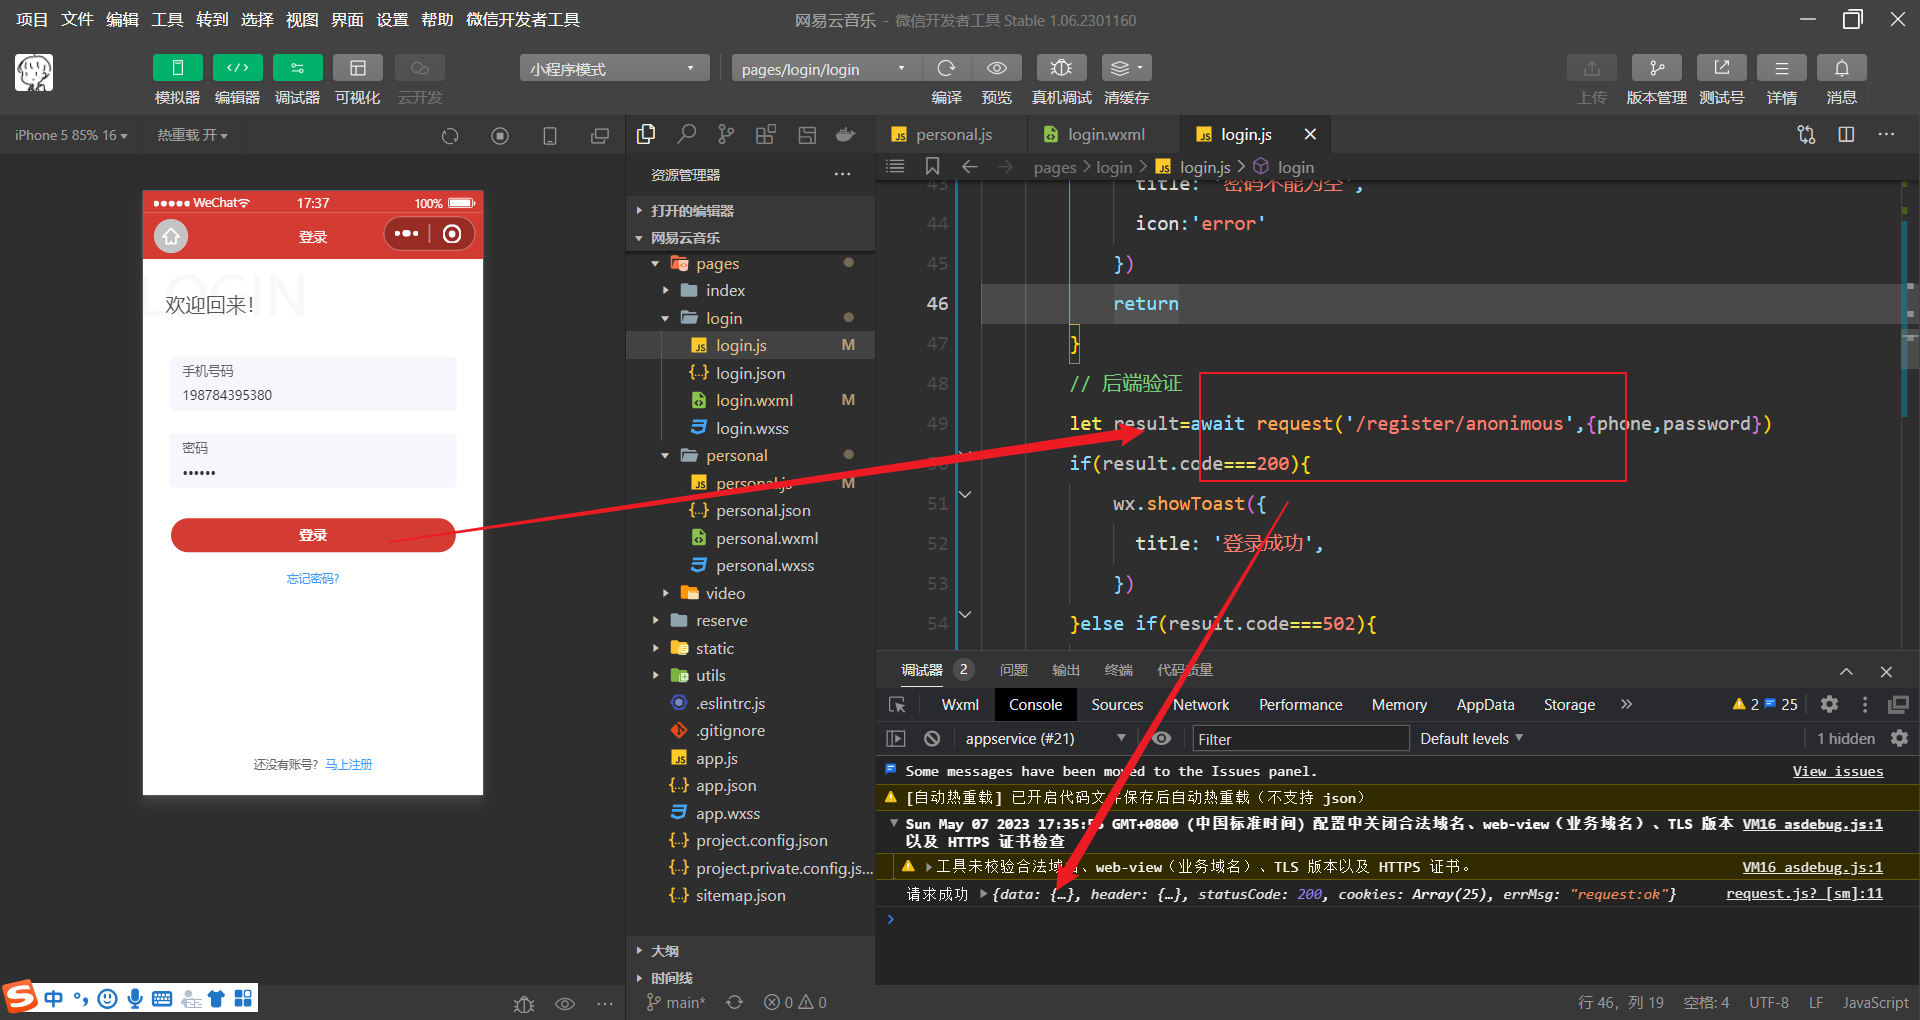Click the preview eye icon (预览)

click(997, 68)
